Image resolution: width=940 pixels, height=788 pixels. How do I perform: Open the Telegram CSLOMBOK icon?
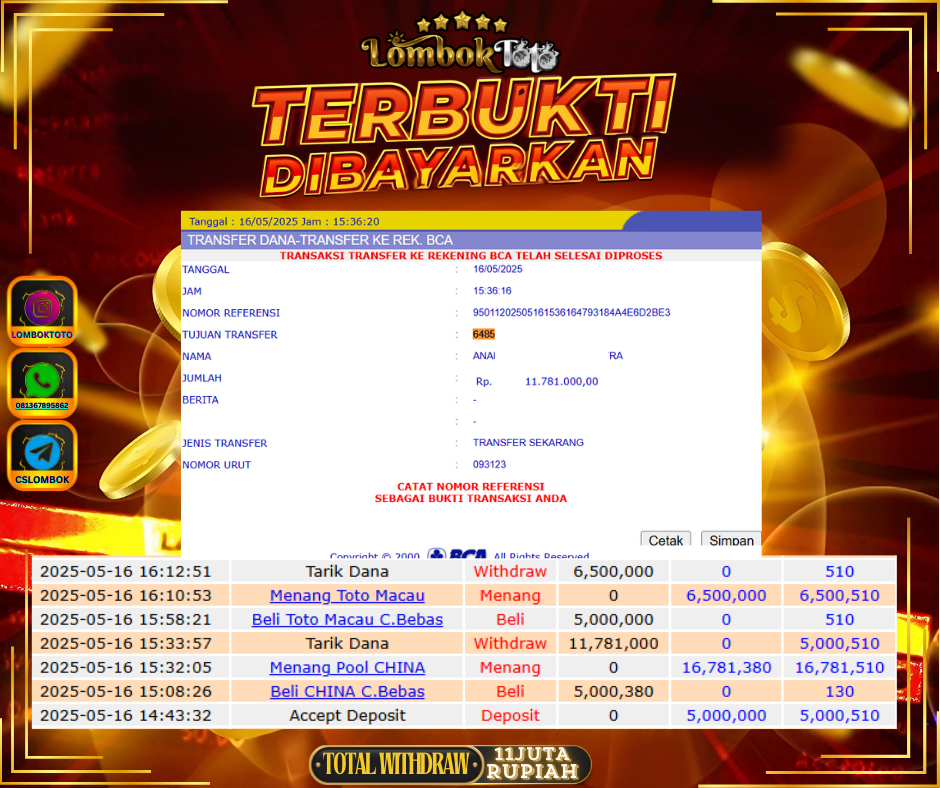pos(42,455)
